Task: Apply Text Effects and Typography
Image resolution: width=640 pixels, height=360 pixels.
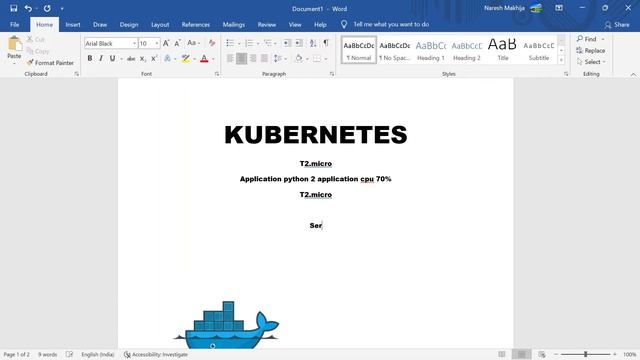Action: click(167, 59)
